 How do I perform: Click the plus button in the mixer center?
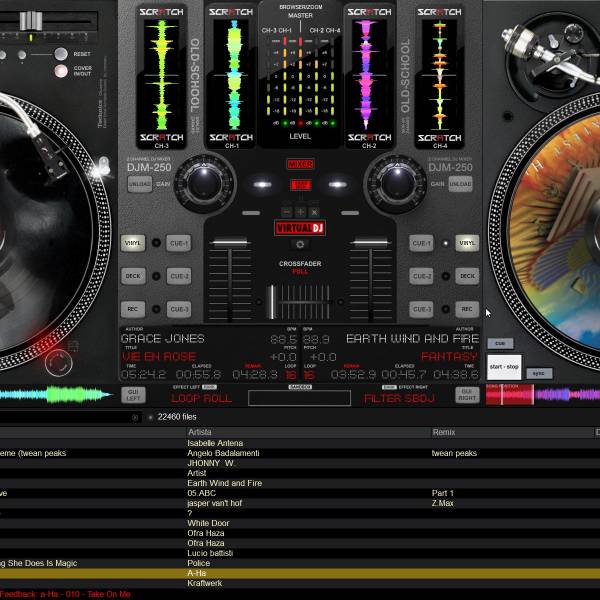(300, 212)
